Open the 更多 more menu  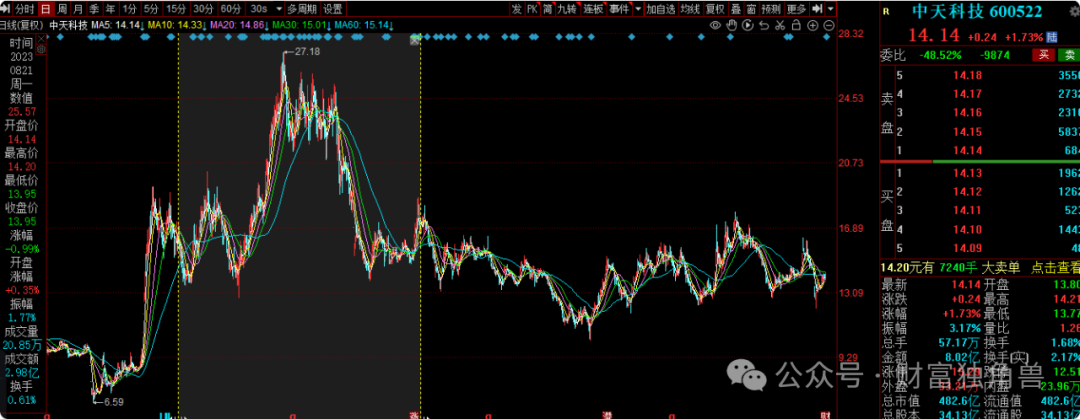[797, 9]
